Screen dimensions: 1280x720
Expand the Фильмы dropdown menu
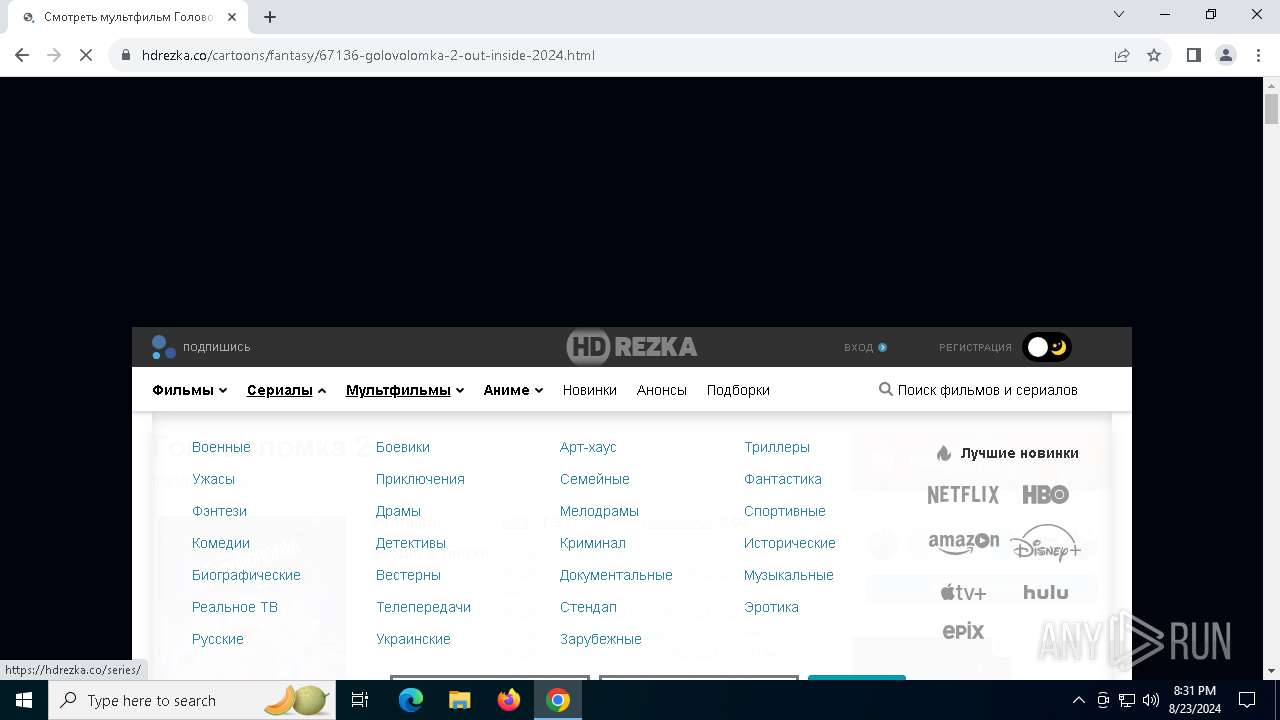(x=189, y=390)
